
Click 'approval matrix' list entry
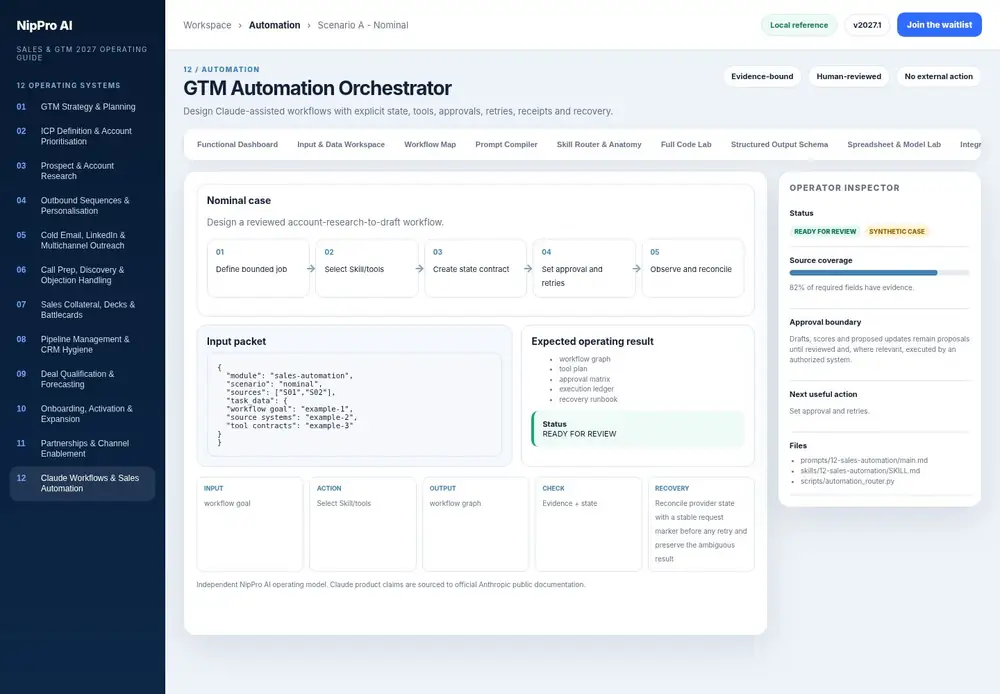click(x=585, y=379)
